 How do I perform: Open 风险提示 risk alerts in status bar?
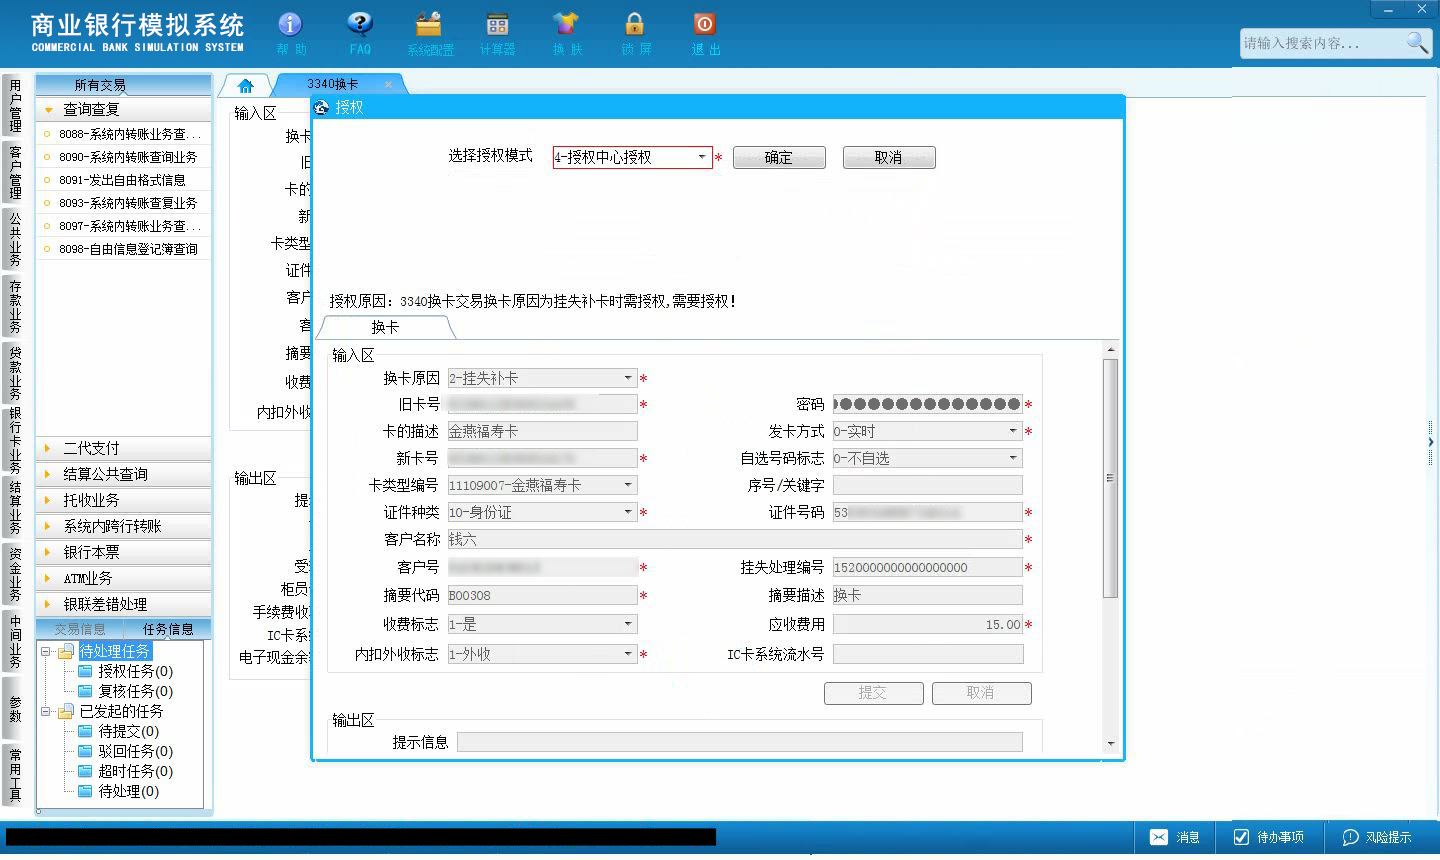pos(1377,837)
